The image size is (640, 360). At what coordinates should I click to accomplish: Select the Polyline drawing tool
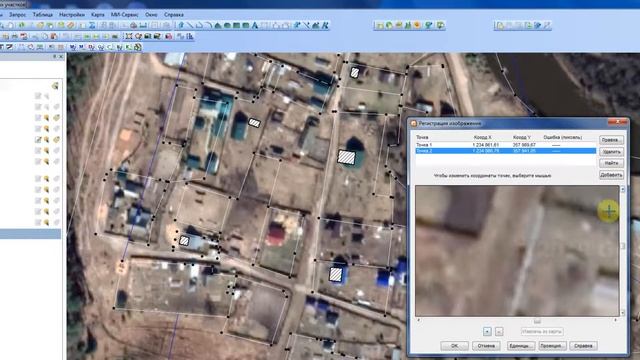(199, 25)
